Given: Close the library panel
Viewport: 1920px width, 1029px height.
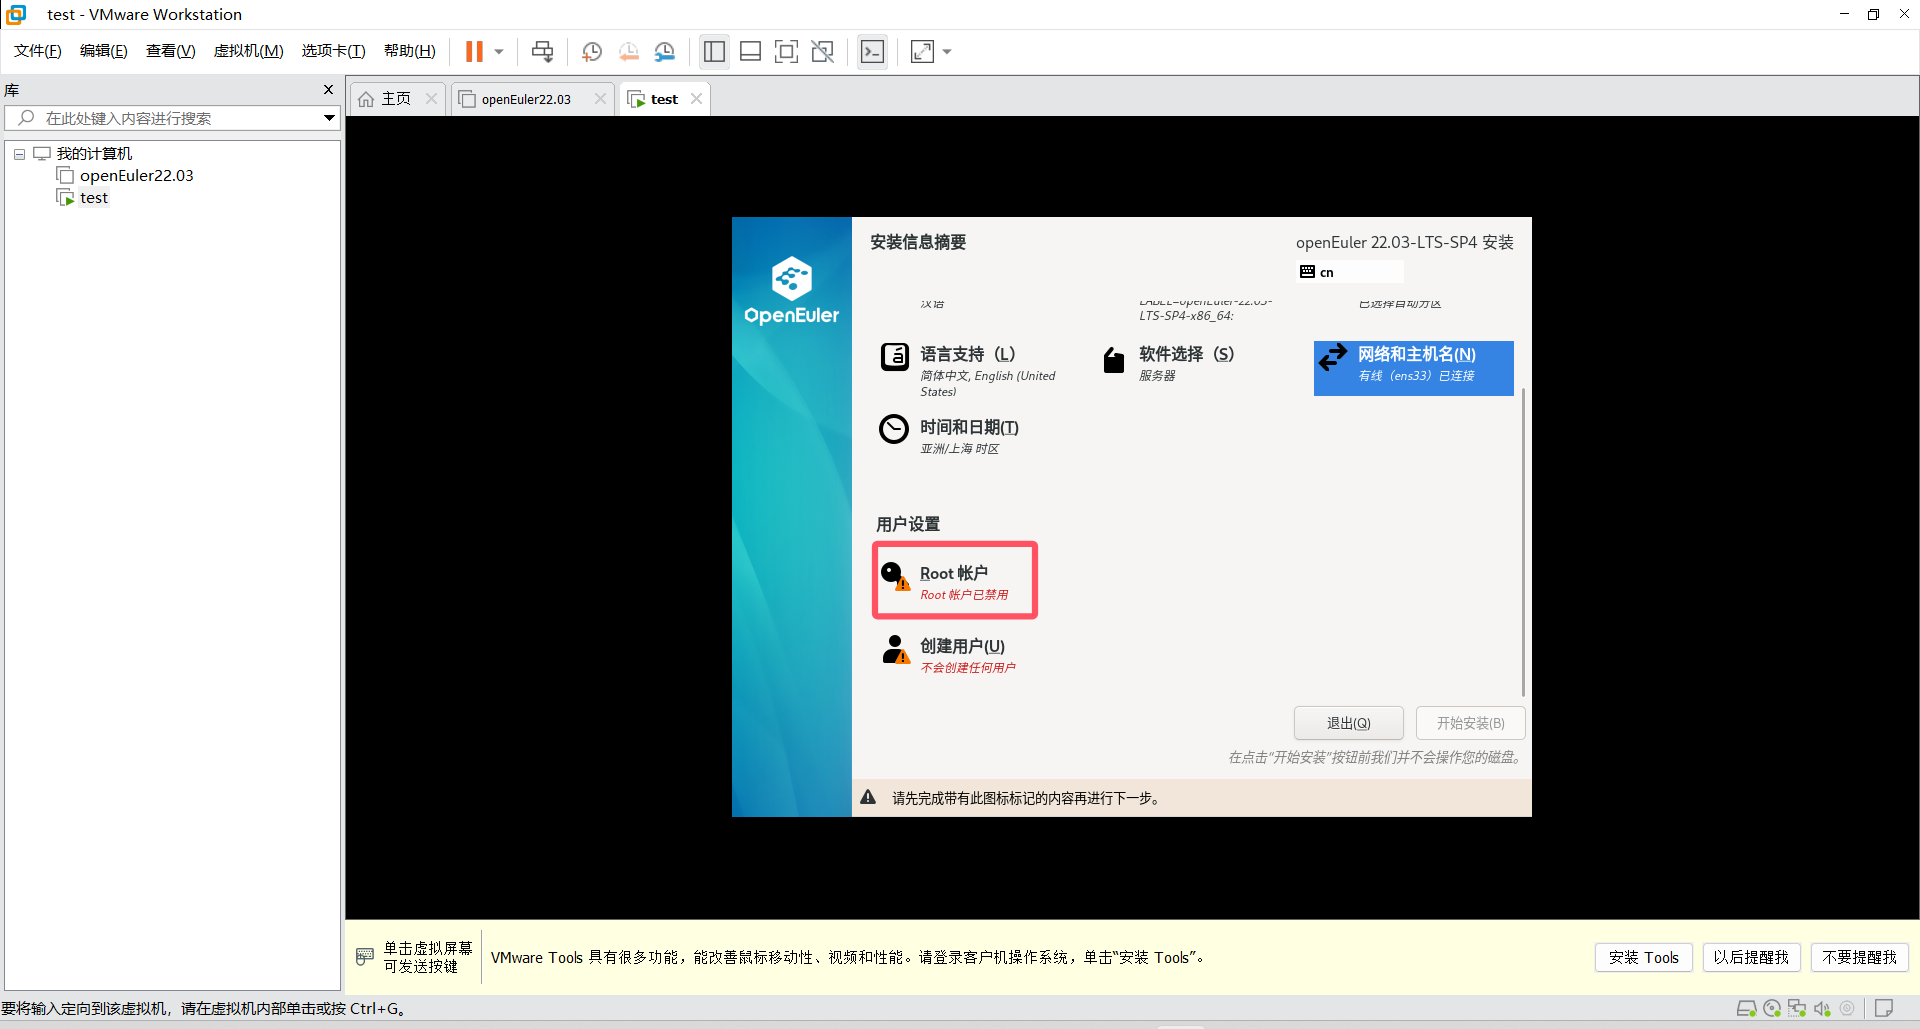Looking at the screenshot, I should tap(328, 90).
